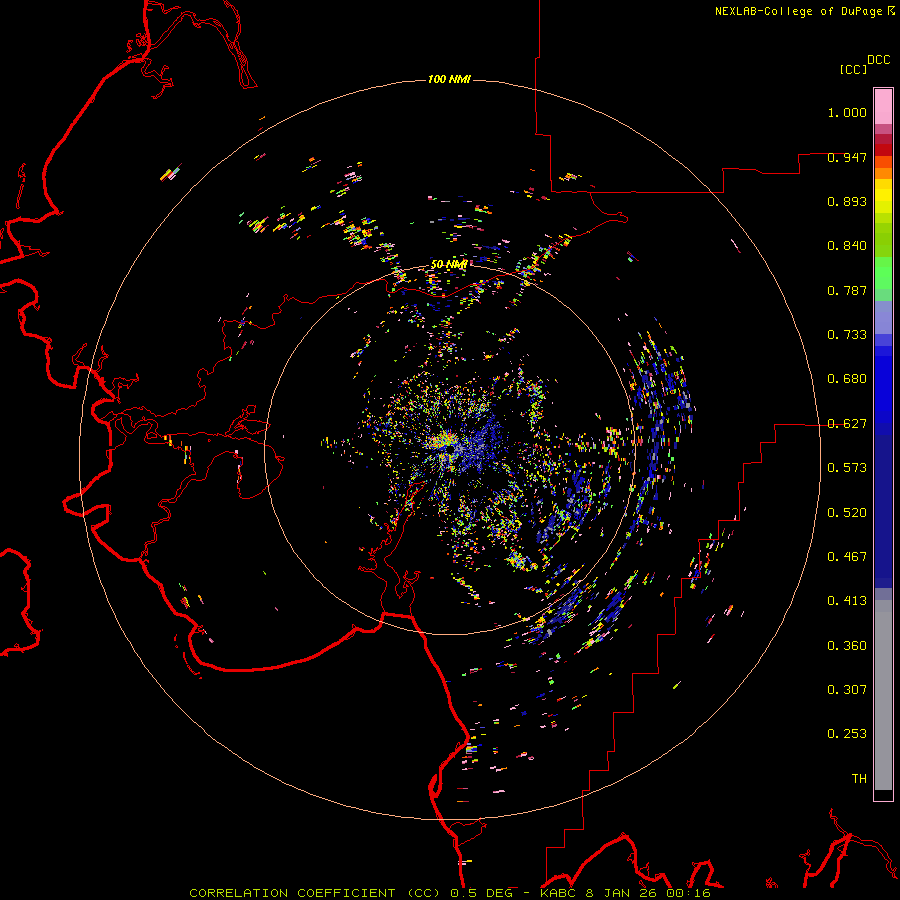Select the 0.467 scale value

(847, 557)
